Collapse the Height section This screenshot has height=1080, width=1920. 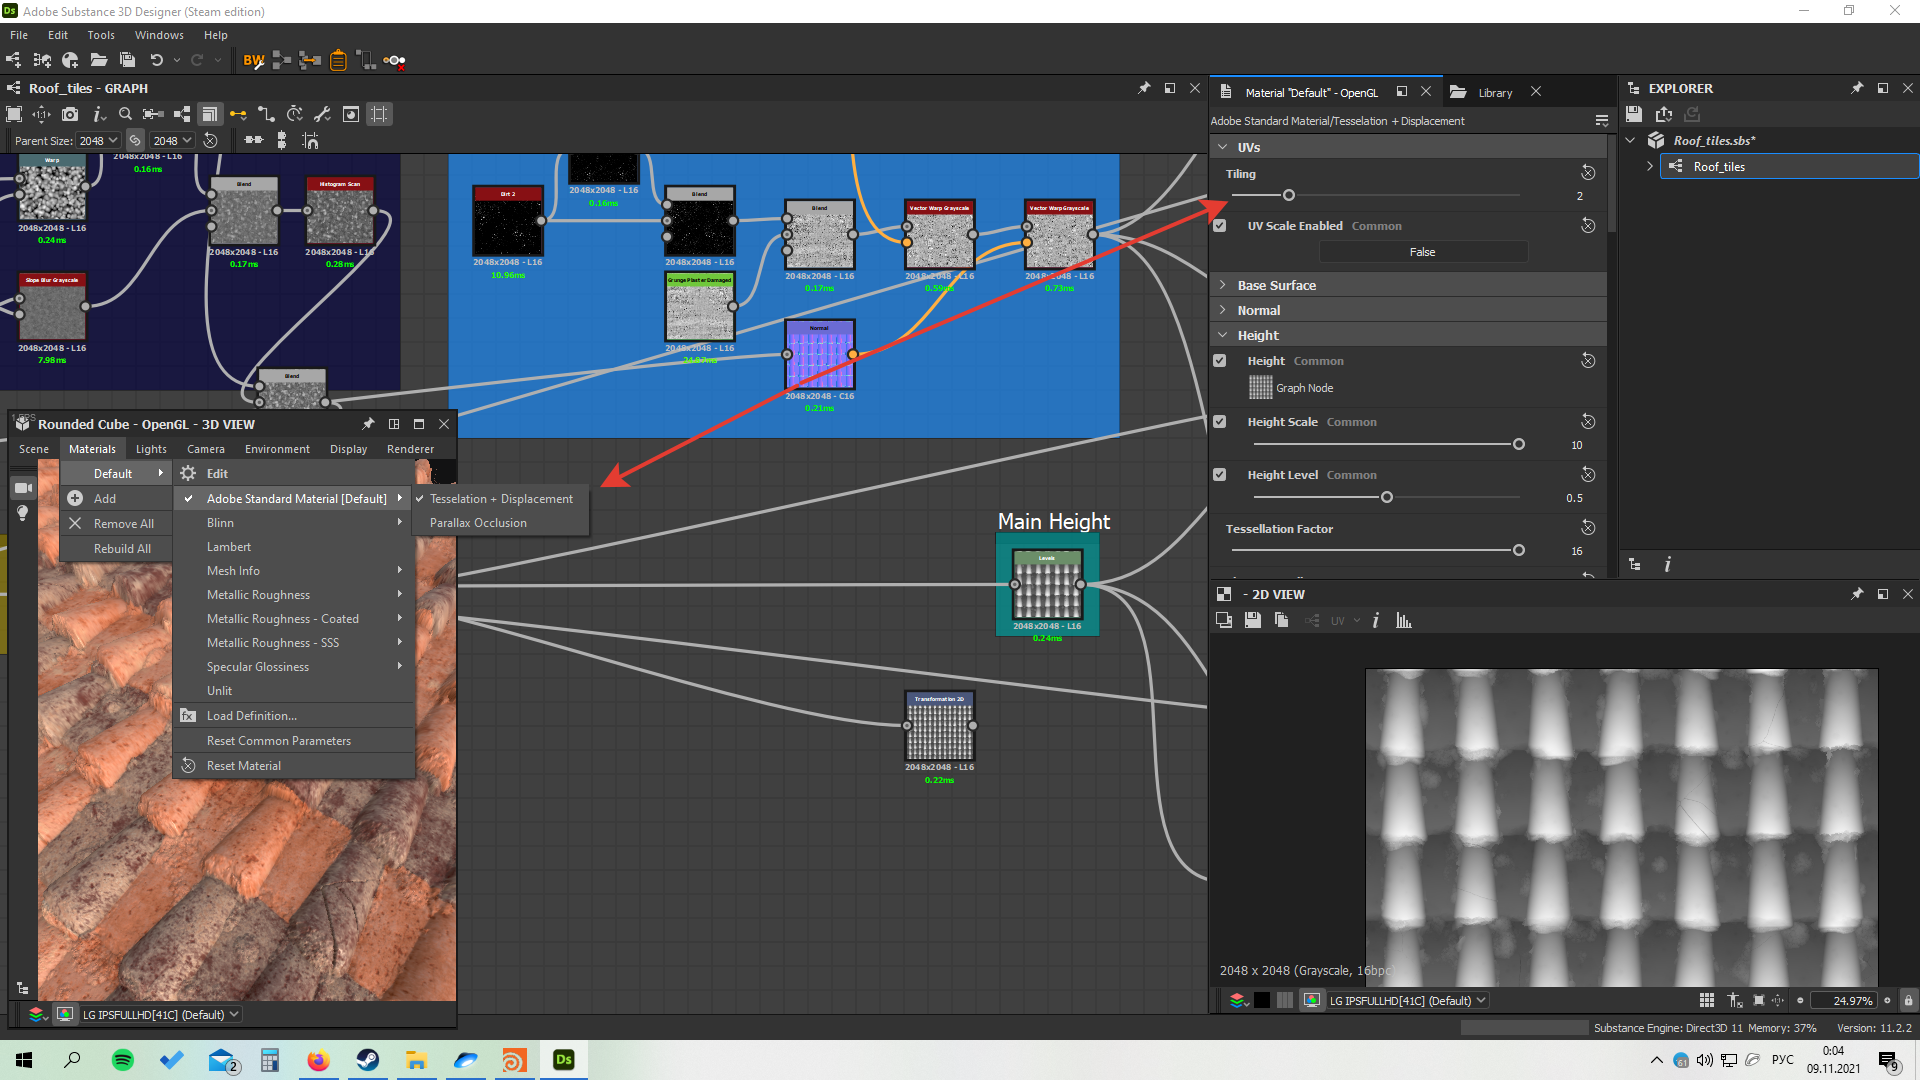click(x=1223, y=335)
